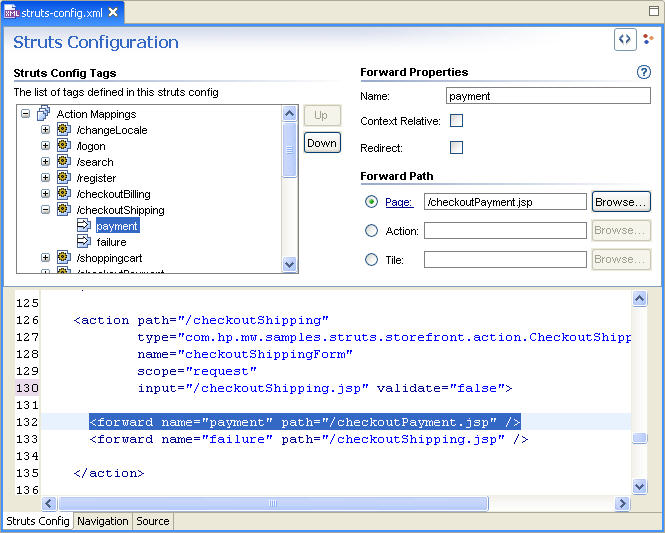This screenshot has width=665, height=533.
Task: Click the source horizontal scrollbar thumb
Action: [273, 503]
